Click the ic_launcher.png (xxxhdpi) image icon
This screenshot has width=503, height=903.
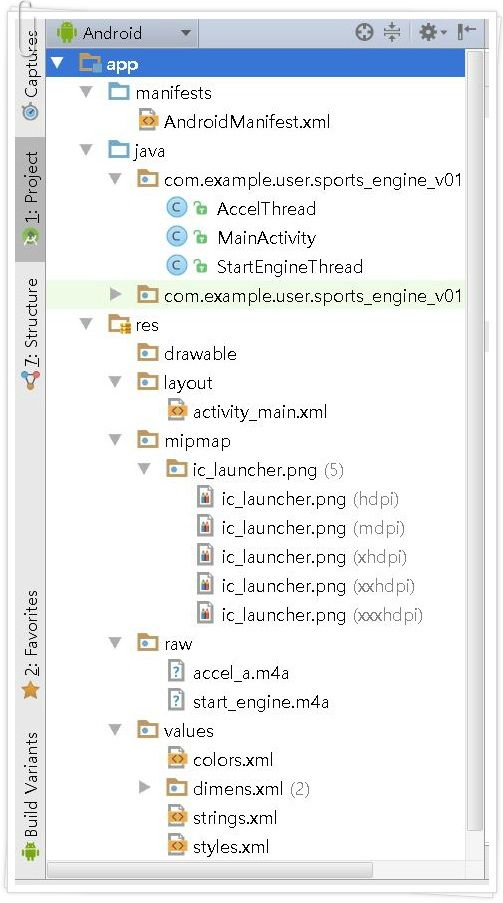206,613
